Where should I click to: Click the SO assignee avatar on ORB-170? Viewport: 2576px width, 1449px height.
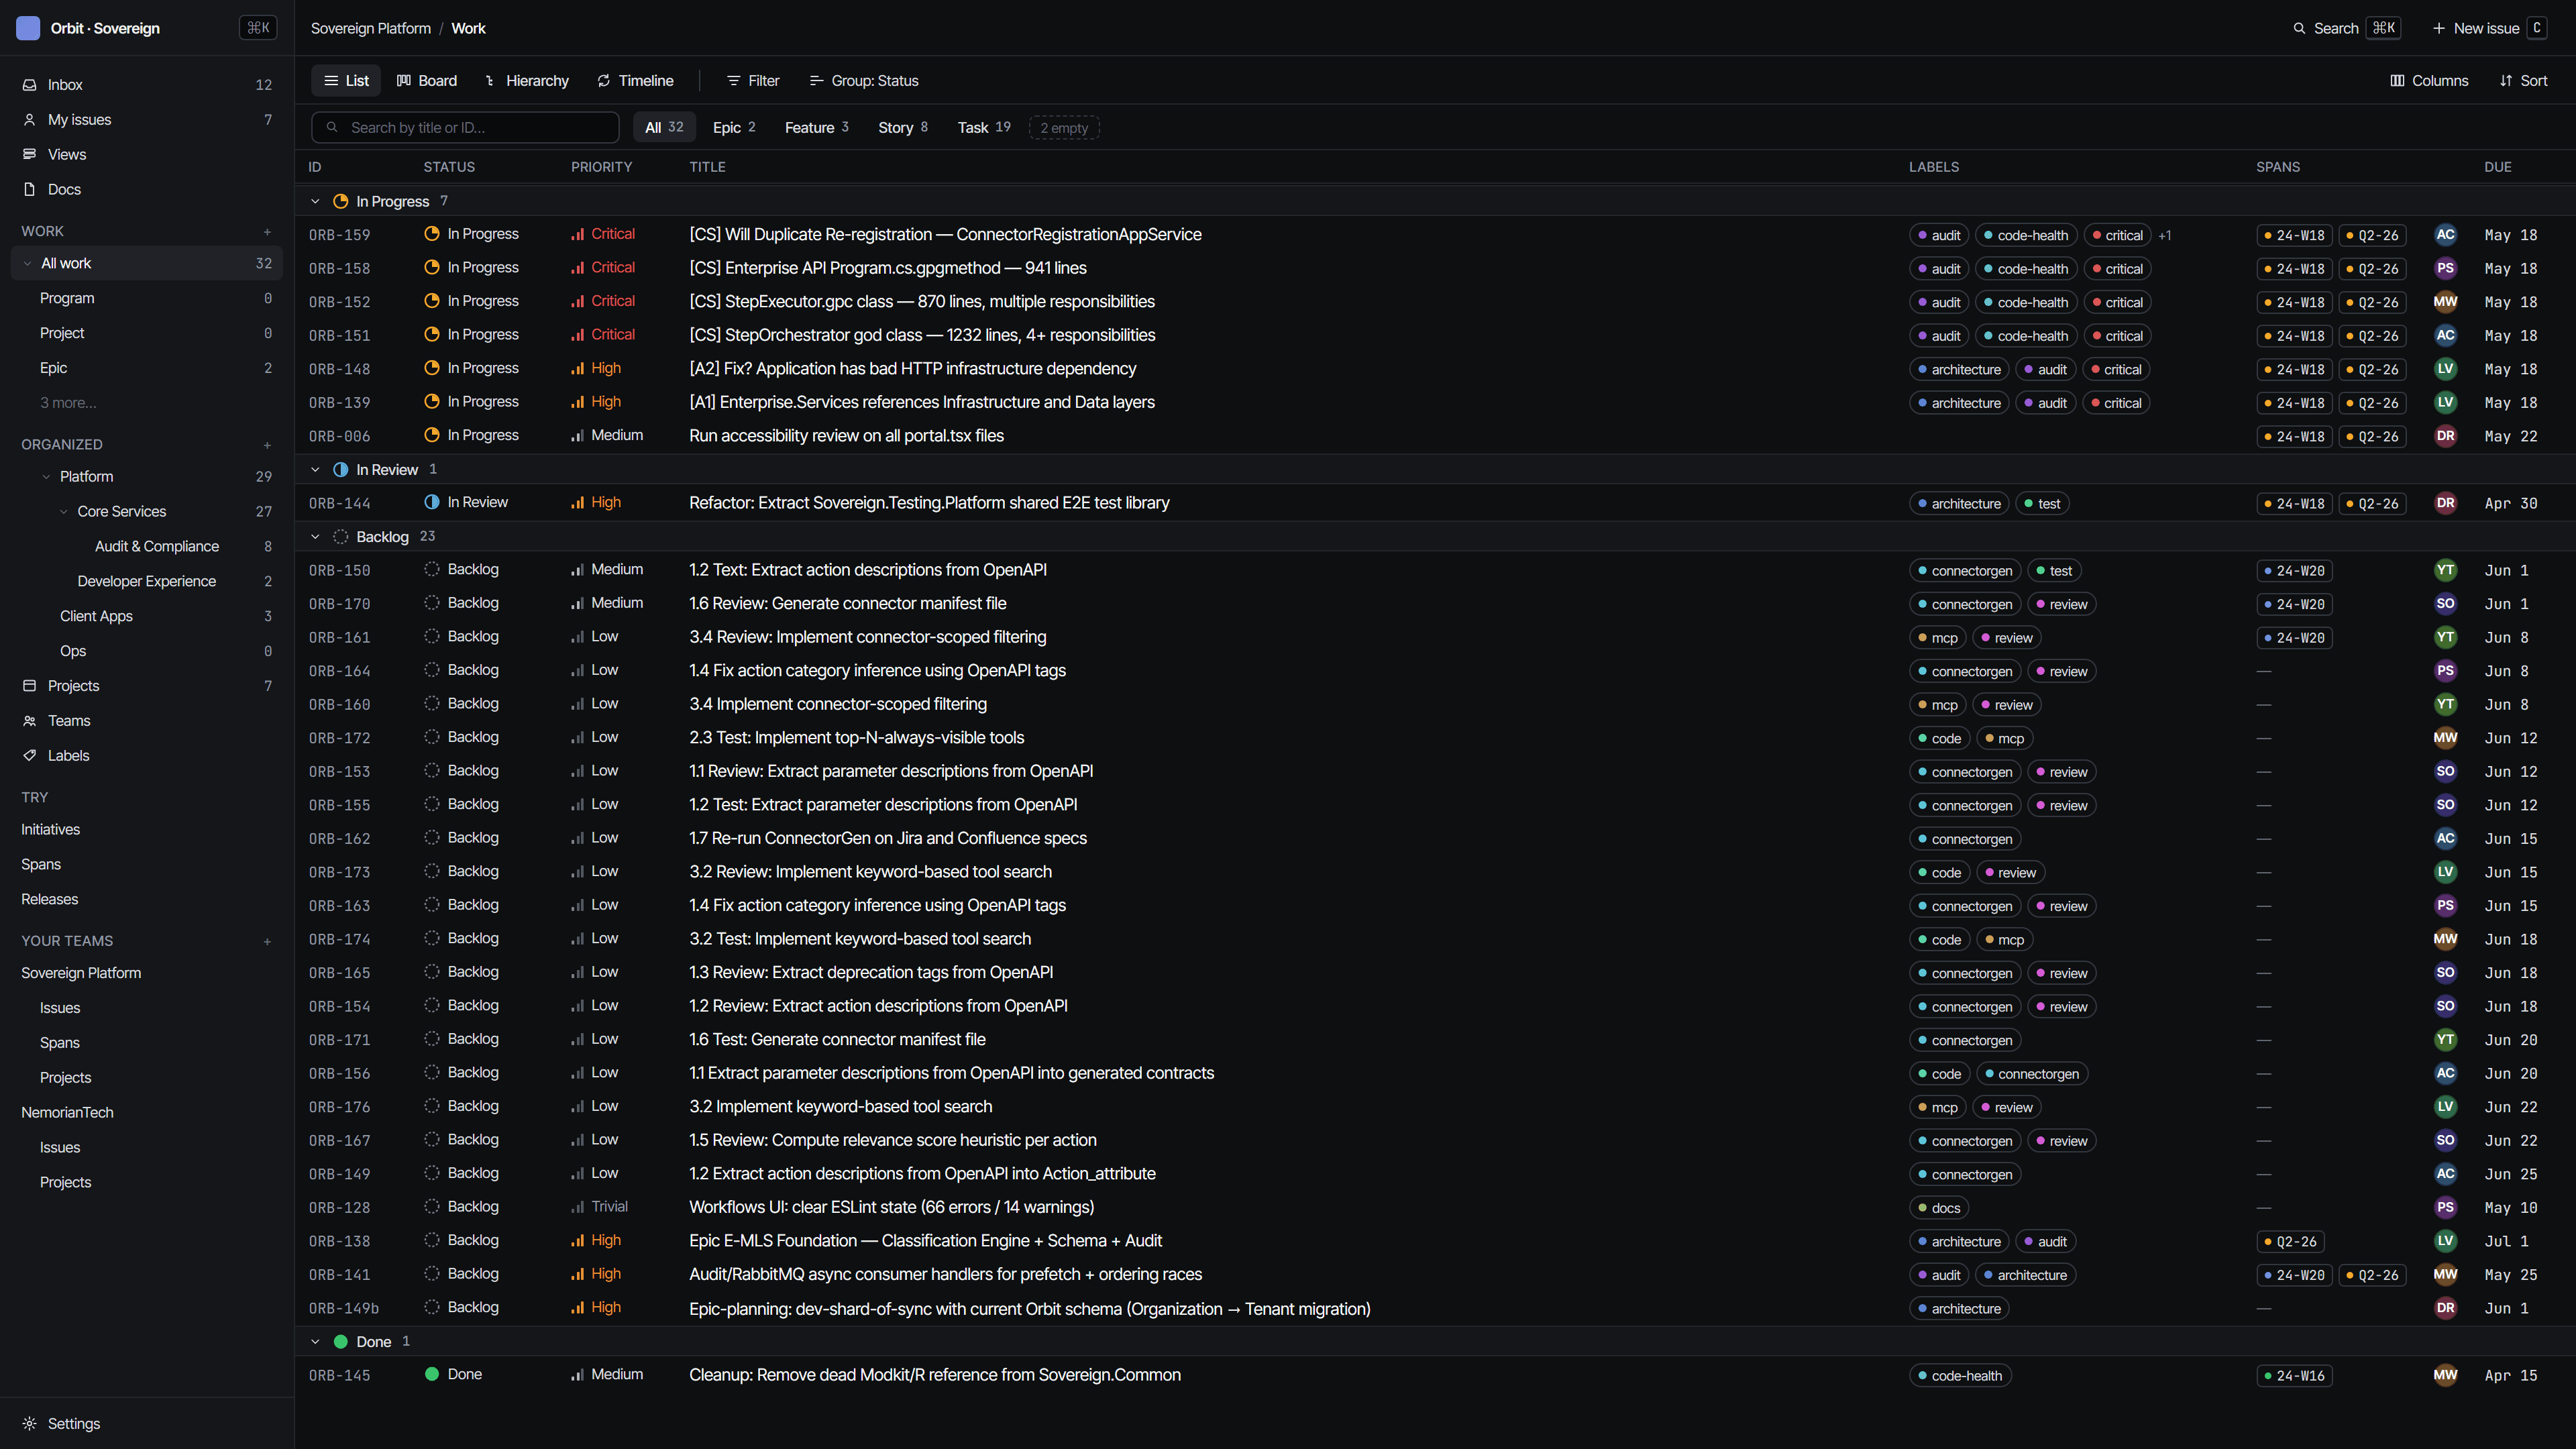click(x=2445, y=604)
